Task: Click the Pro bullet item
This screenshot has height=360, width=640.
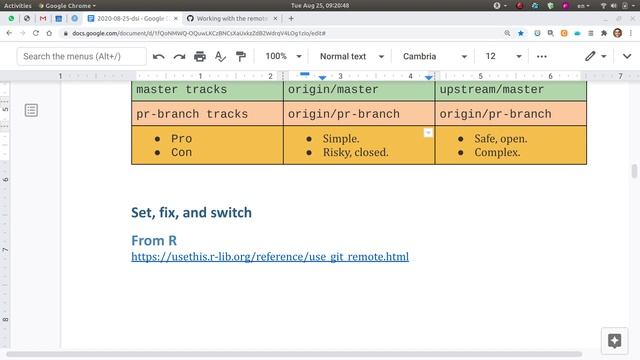Action: [x=182, y=139]
